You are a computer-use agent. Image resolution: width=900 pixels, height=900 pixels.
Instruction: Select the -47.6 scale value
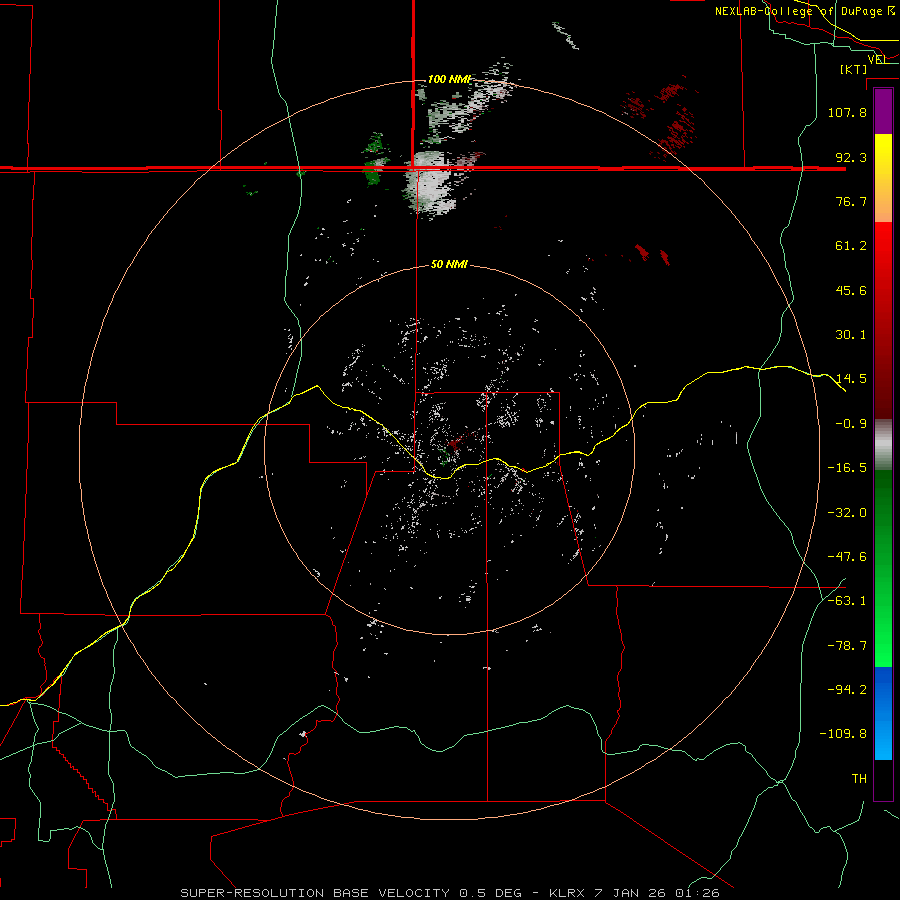847,556
